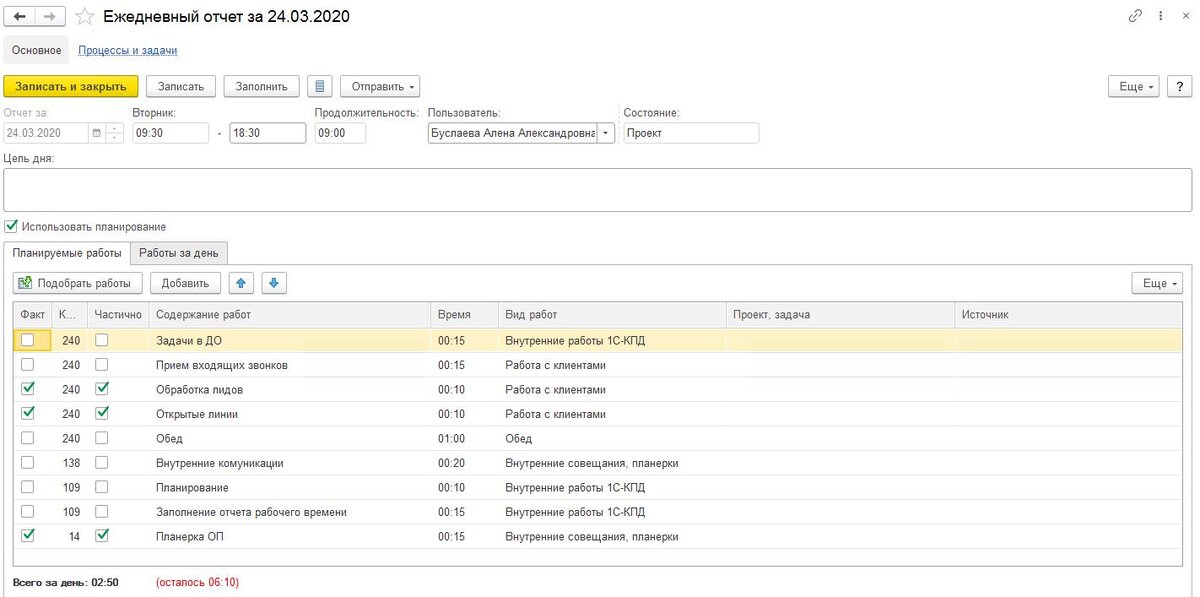The image size is (1200, 597).
Task: Select the Планерка ОП cell
Action: coord(289,536)
